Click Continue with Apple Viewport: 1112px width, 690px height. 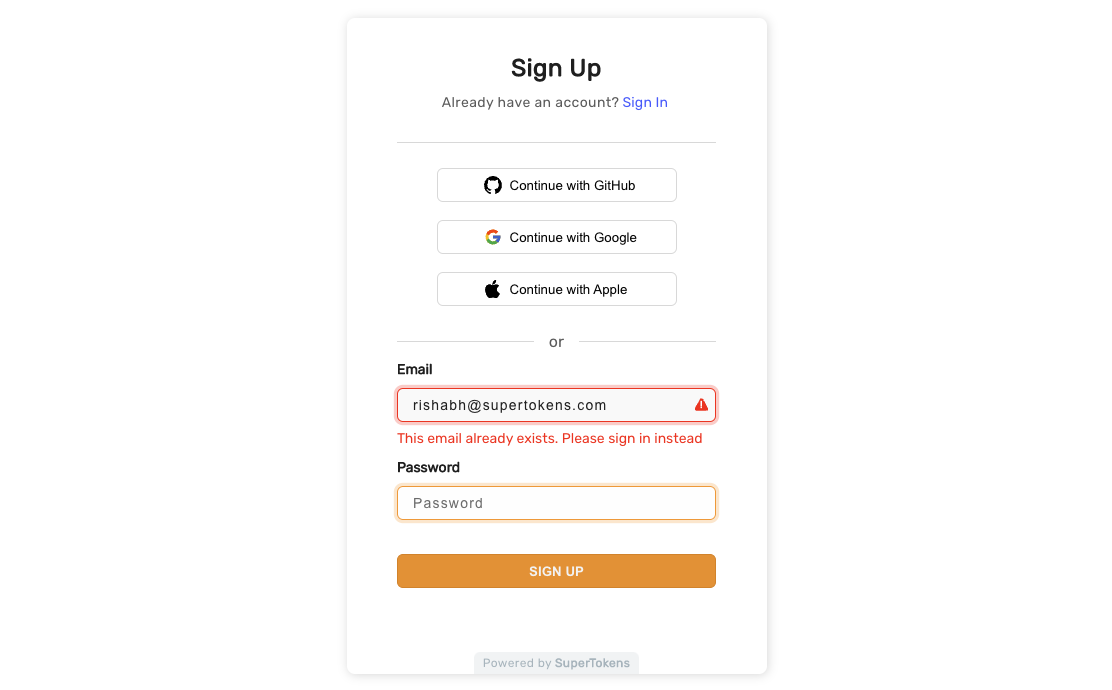(556, 288)
